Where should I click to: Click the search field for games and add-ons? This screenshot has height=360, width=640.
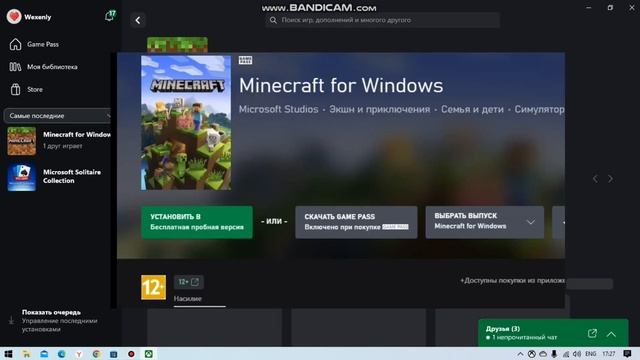(x=382, y=20)
